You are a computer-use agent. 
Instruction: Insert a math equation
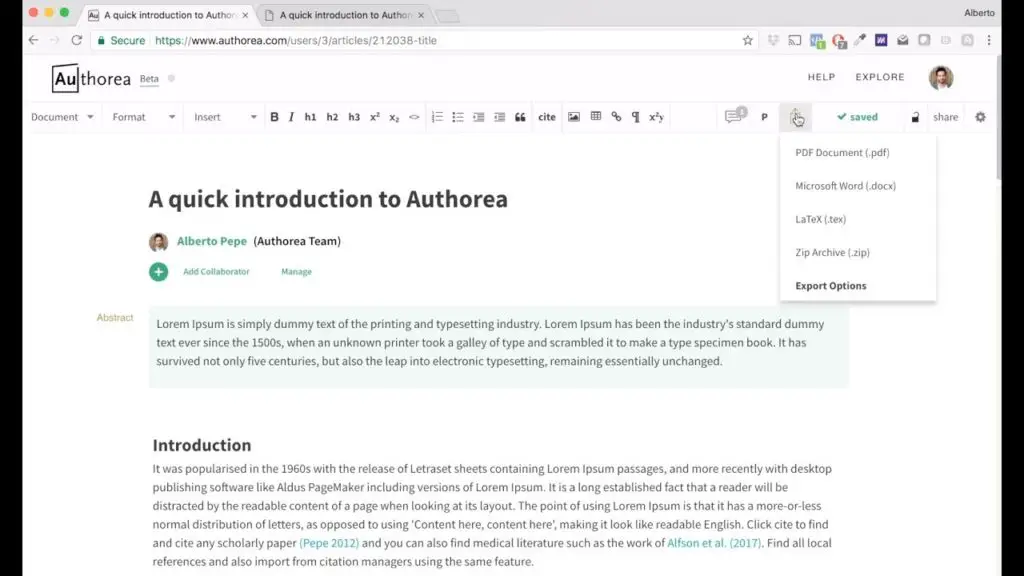coord(656,117)
